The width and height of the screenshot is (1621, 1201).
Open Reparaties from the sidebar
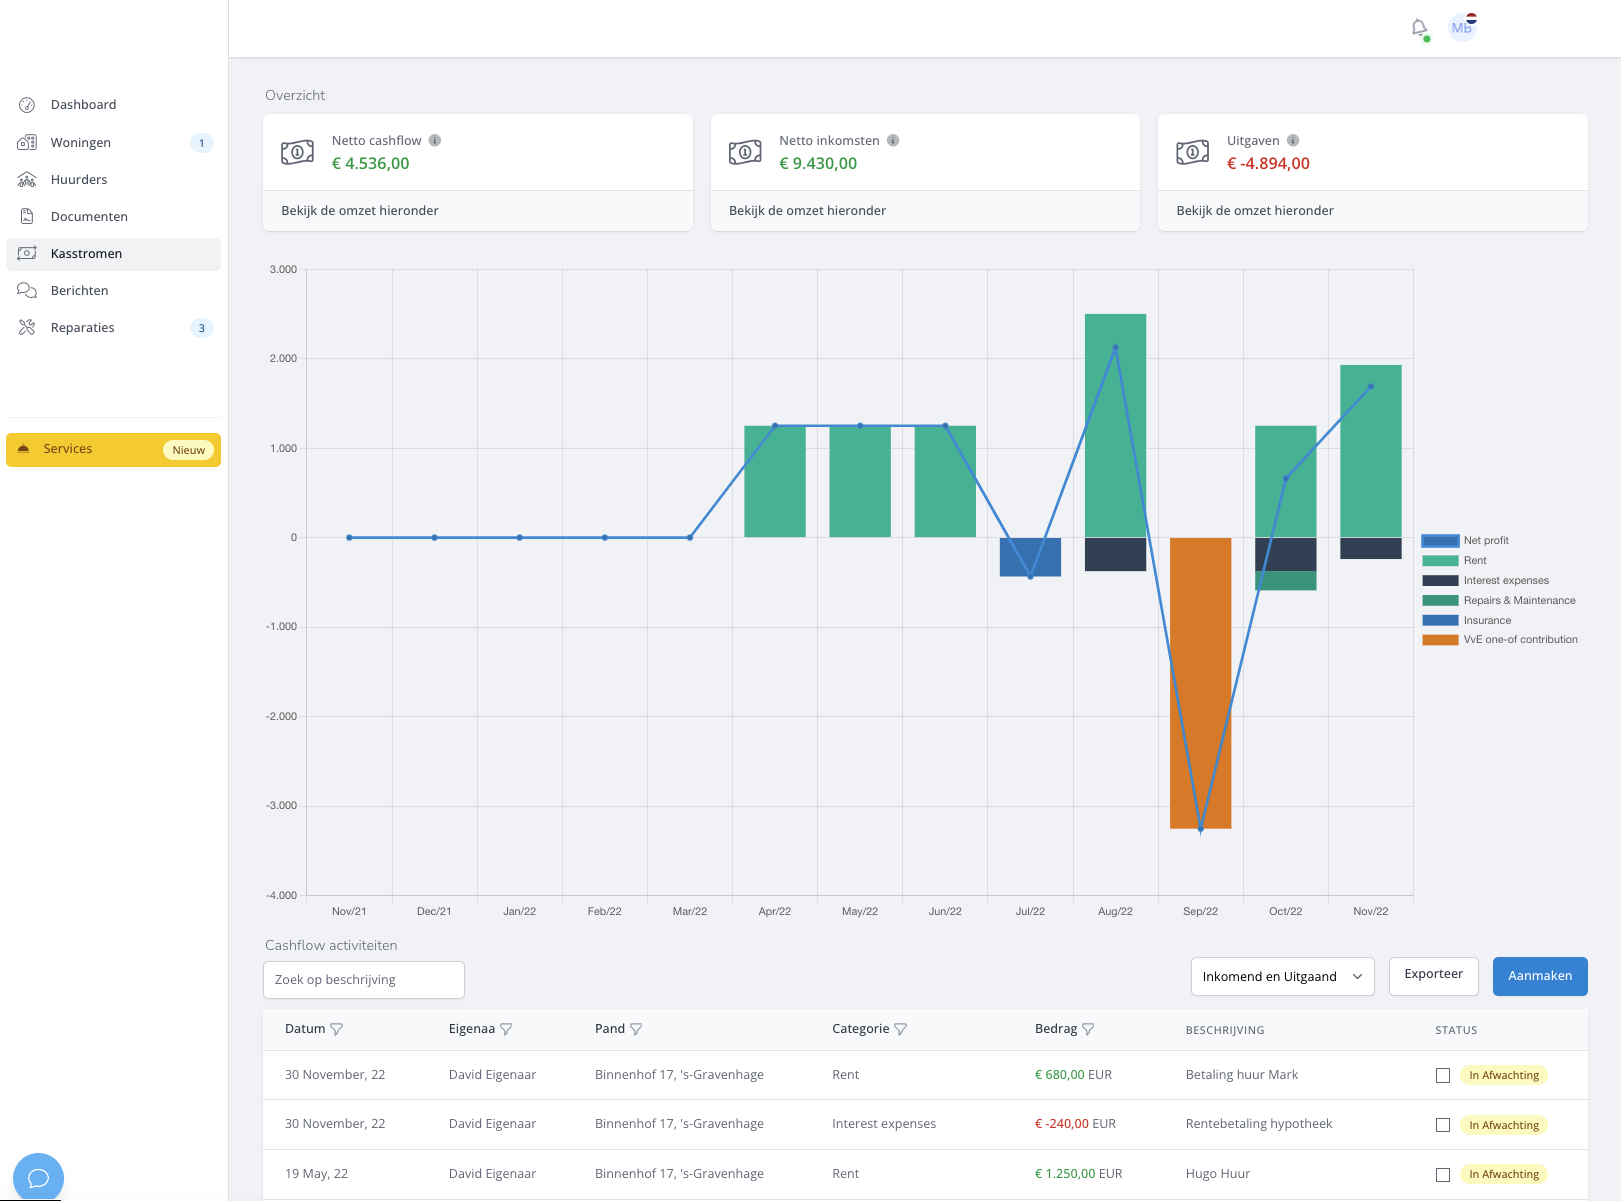click(x=83, y=328)
